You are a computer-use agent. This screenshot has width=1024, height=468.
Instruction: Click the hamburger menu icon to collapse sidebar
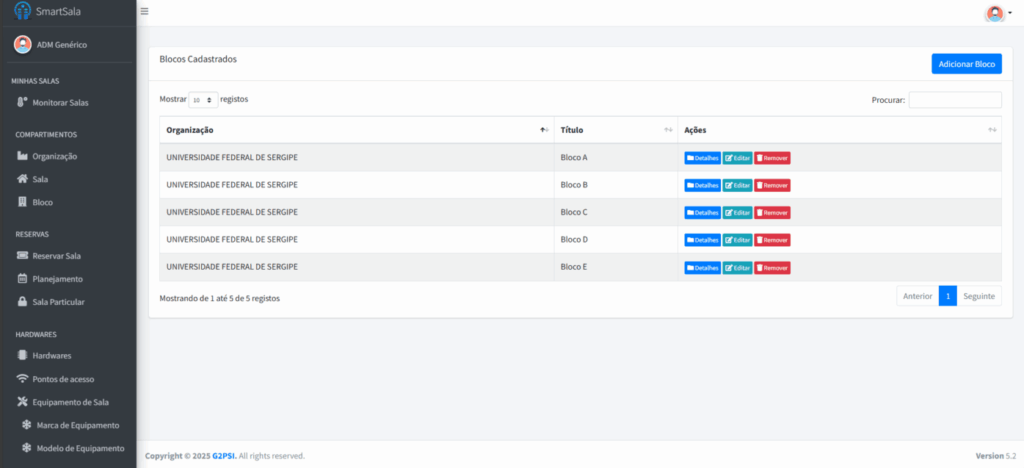pos(145,12)
